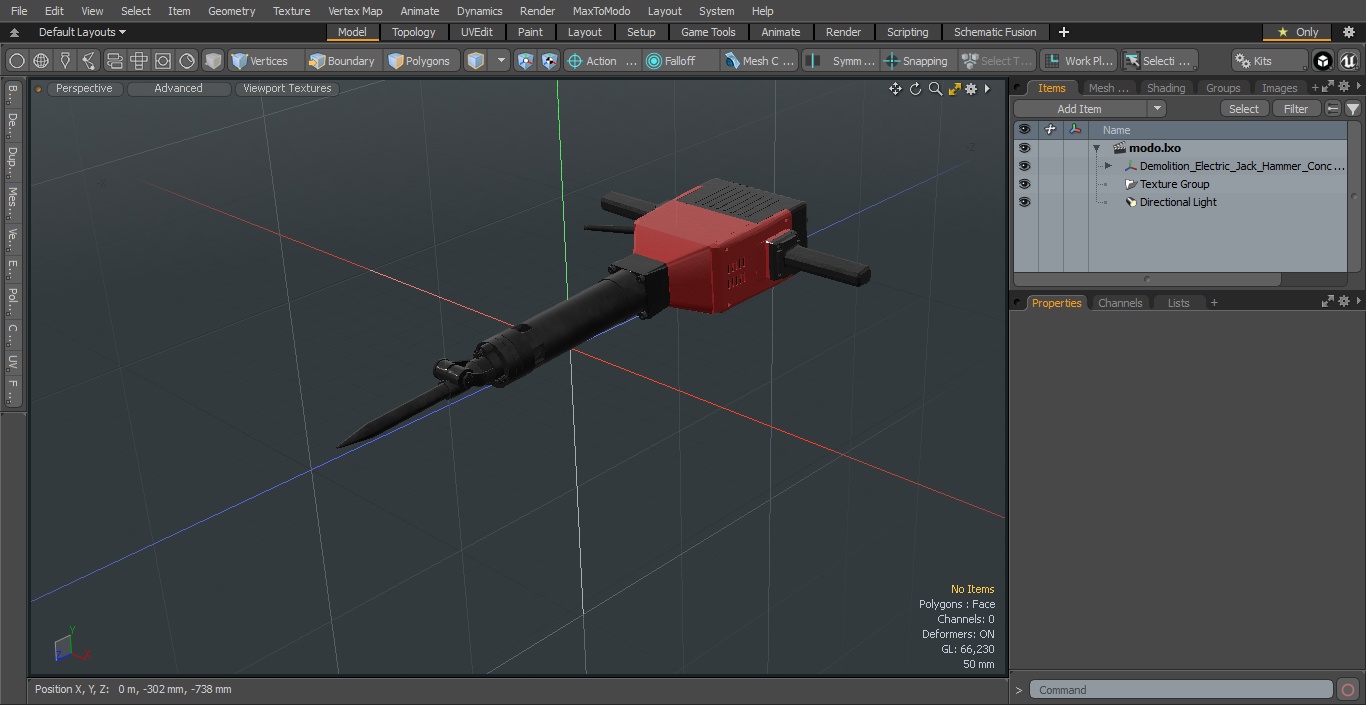Toggle visibility of modo.lxo scene
Image resolution: width=1366 pixels, height=705 pixels.
[1024, 148]
